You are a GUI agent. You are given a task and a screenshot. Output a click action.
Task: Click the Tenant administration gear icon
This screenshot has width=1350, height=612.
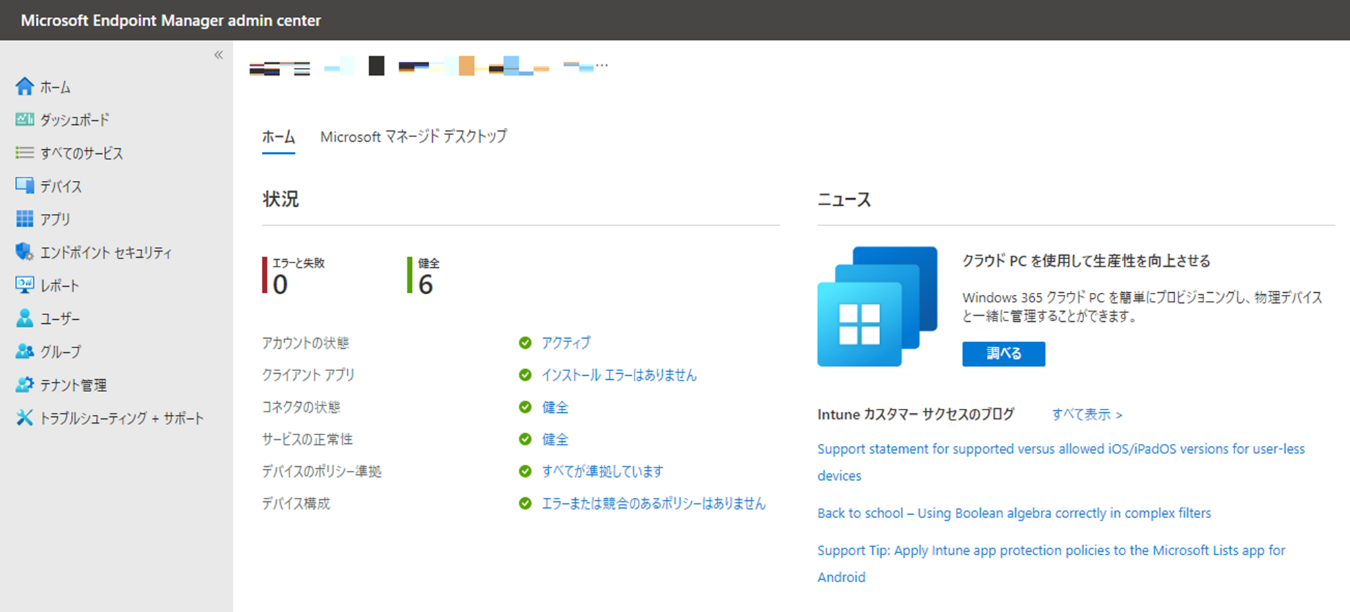point(25,384)
